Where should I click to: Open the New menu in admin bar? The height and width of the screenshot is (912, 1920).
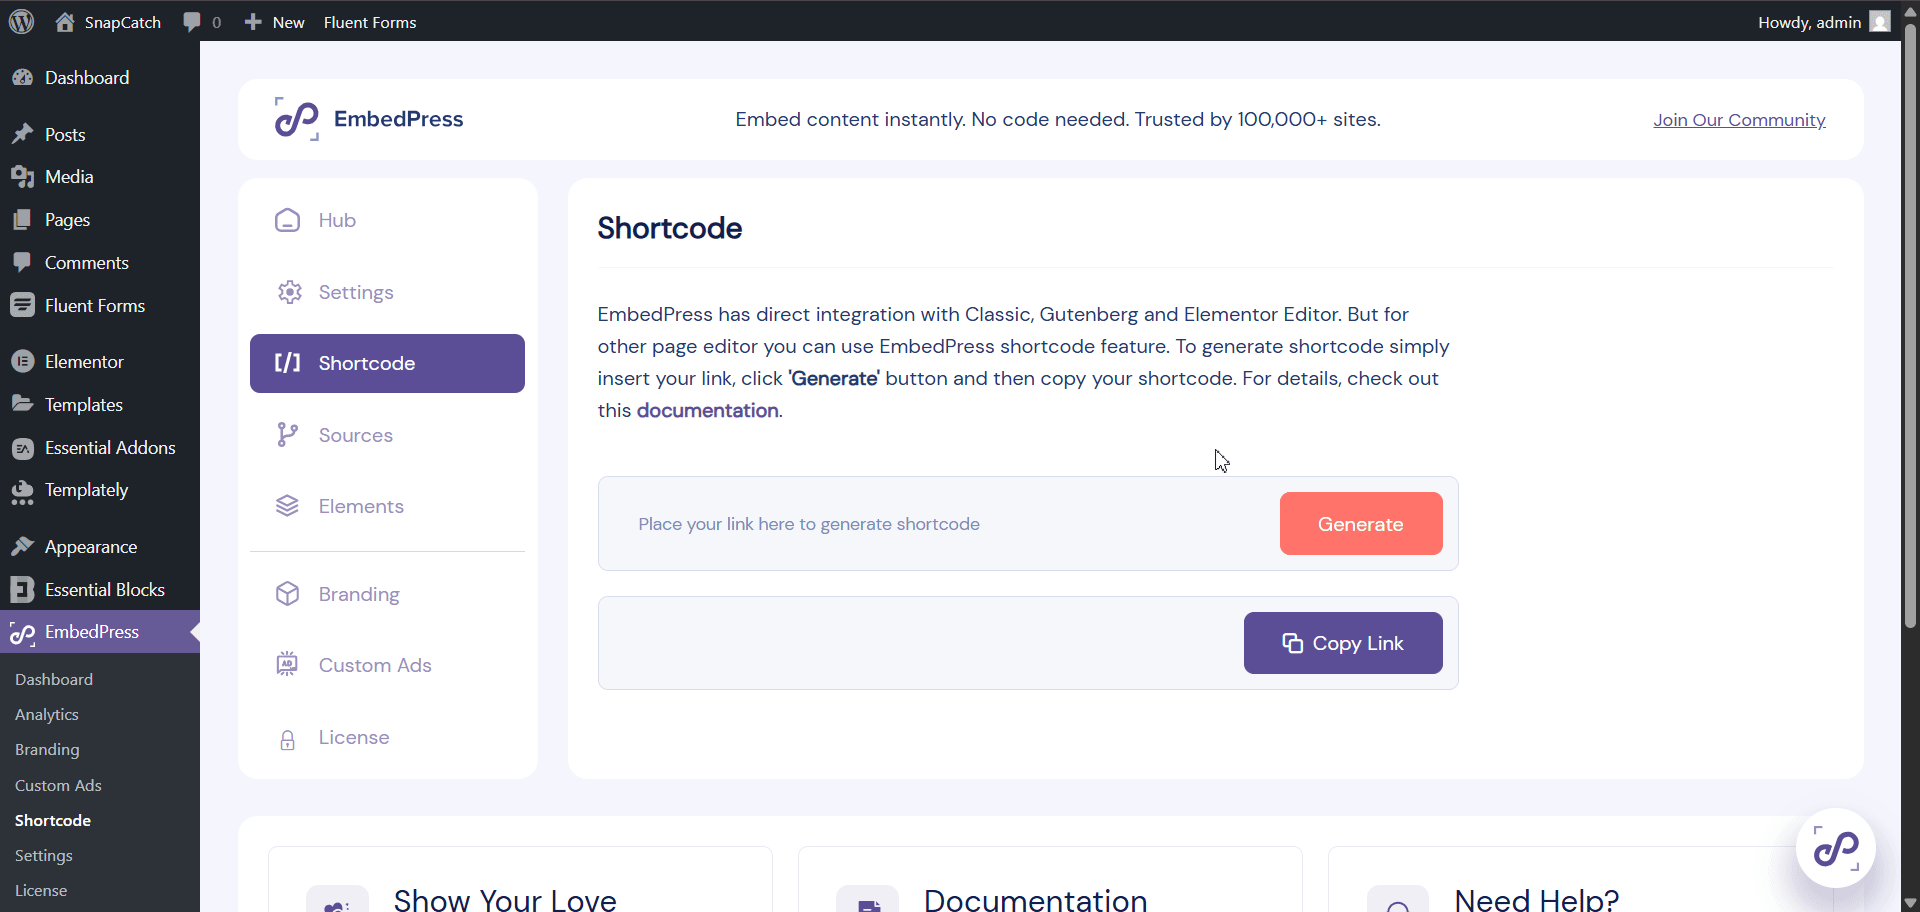point(273,21)
